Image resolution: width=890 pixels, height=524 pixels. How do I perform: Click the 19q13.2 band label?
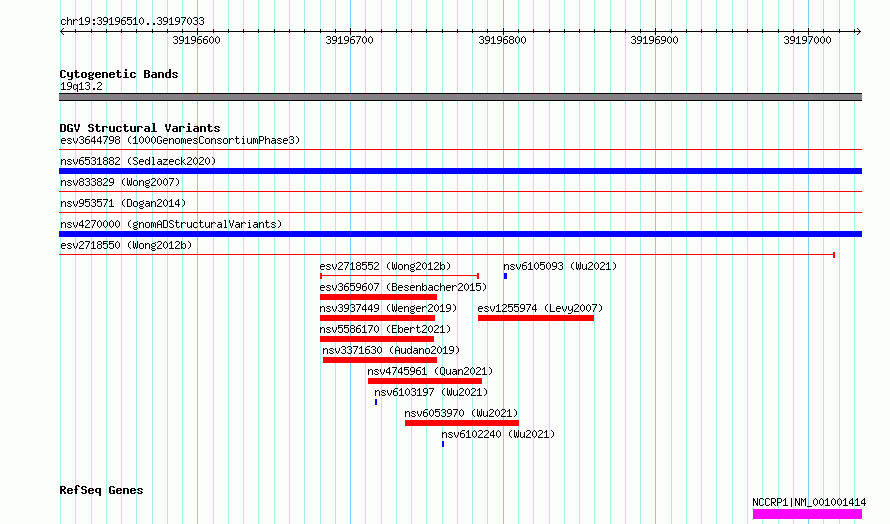[x=81, y=86]
